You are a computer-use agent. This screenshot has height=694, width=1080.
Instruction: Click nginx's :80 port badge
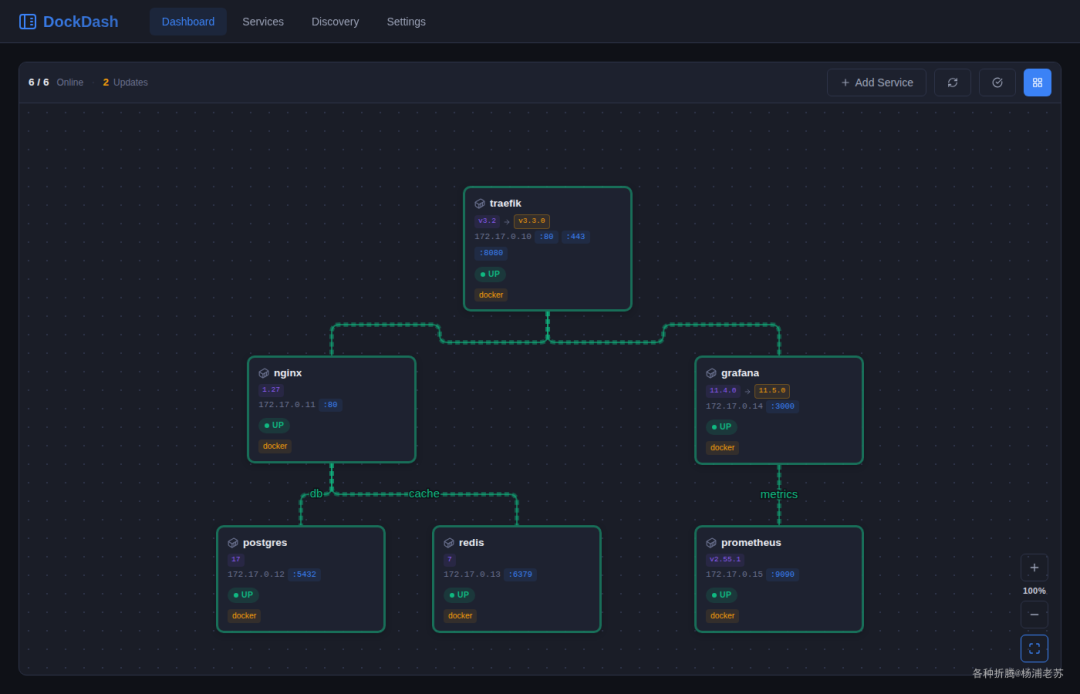(331, 405)
